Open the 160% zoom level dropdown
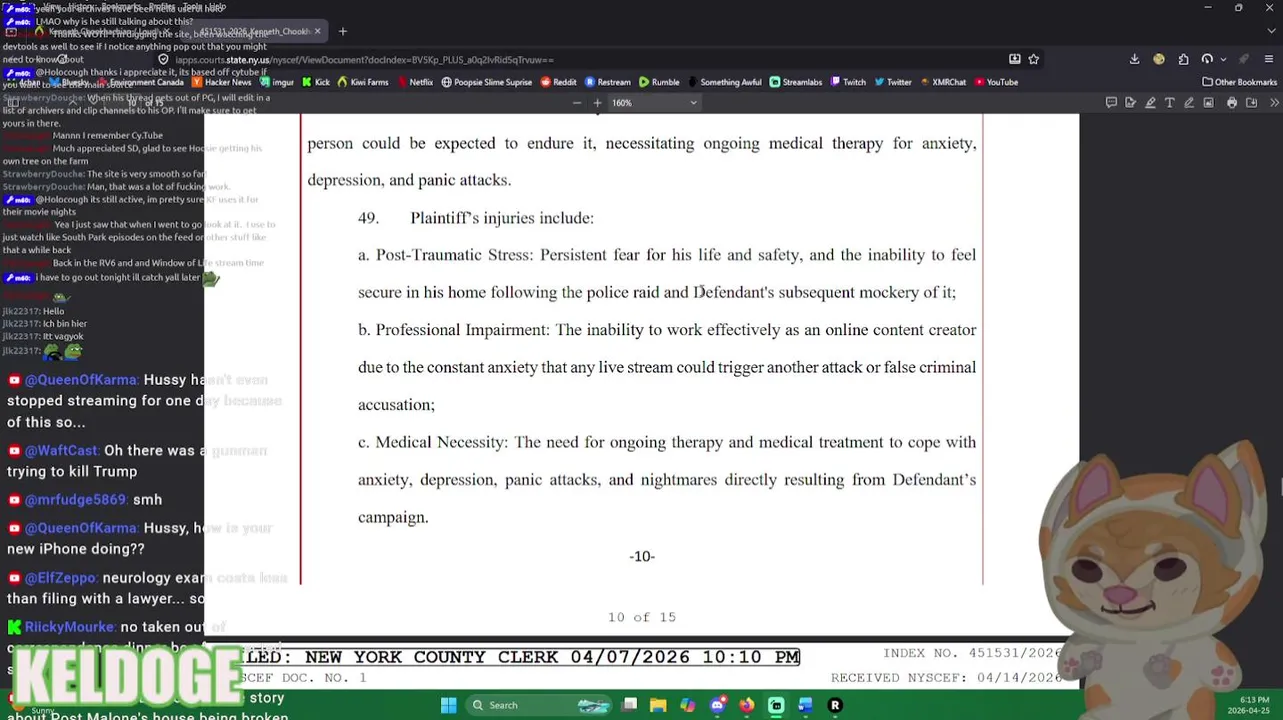The width and height of the screenshot is (1283, 720). (x=654, y=103)
